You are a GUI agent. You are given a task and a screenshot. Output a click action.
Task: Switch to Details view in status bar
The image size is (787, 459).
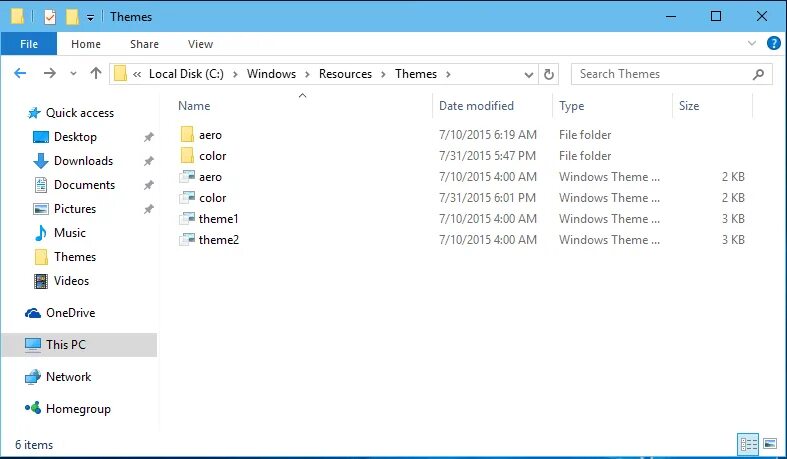click(748, 444)
